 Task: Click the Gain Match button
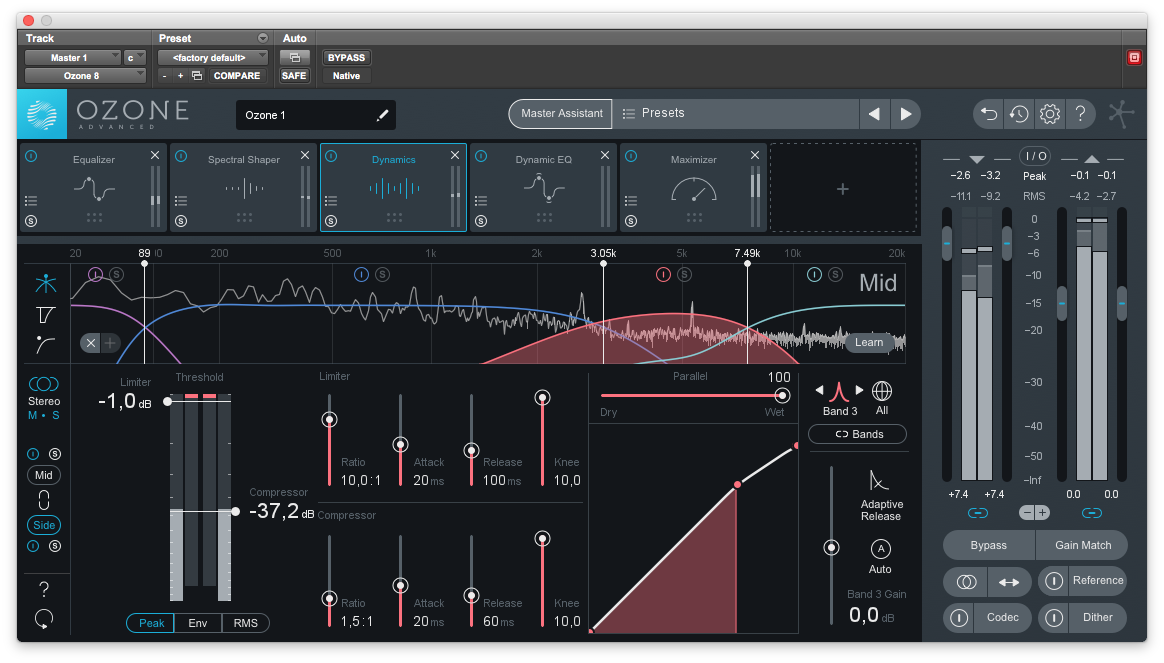(1082, 545)
